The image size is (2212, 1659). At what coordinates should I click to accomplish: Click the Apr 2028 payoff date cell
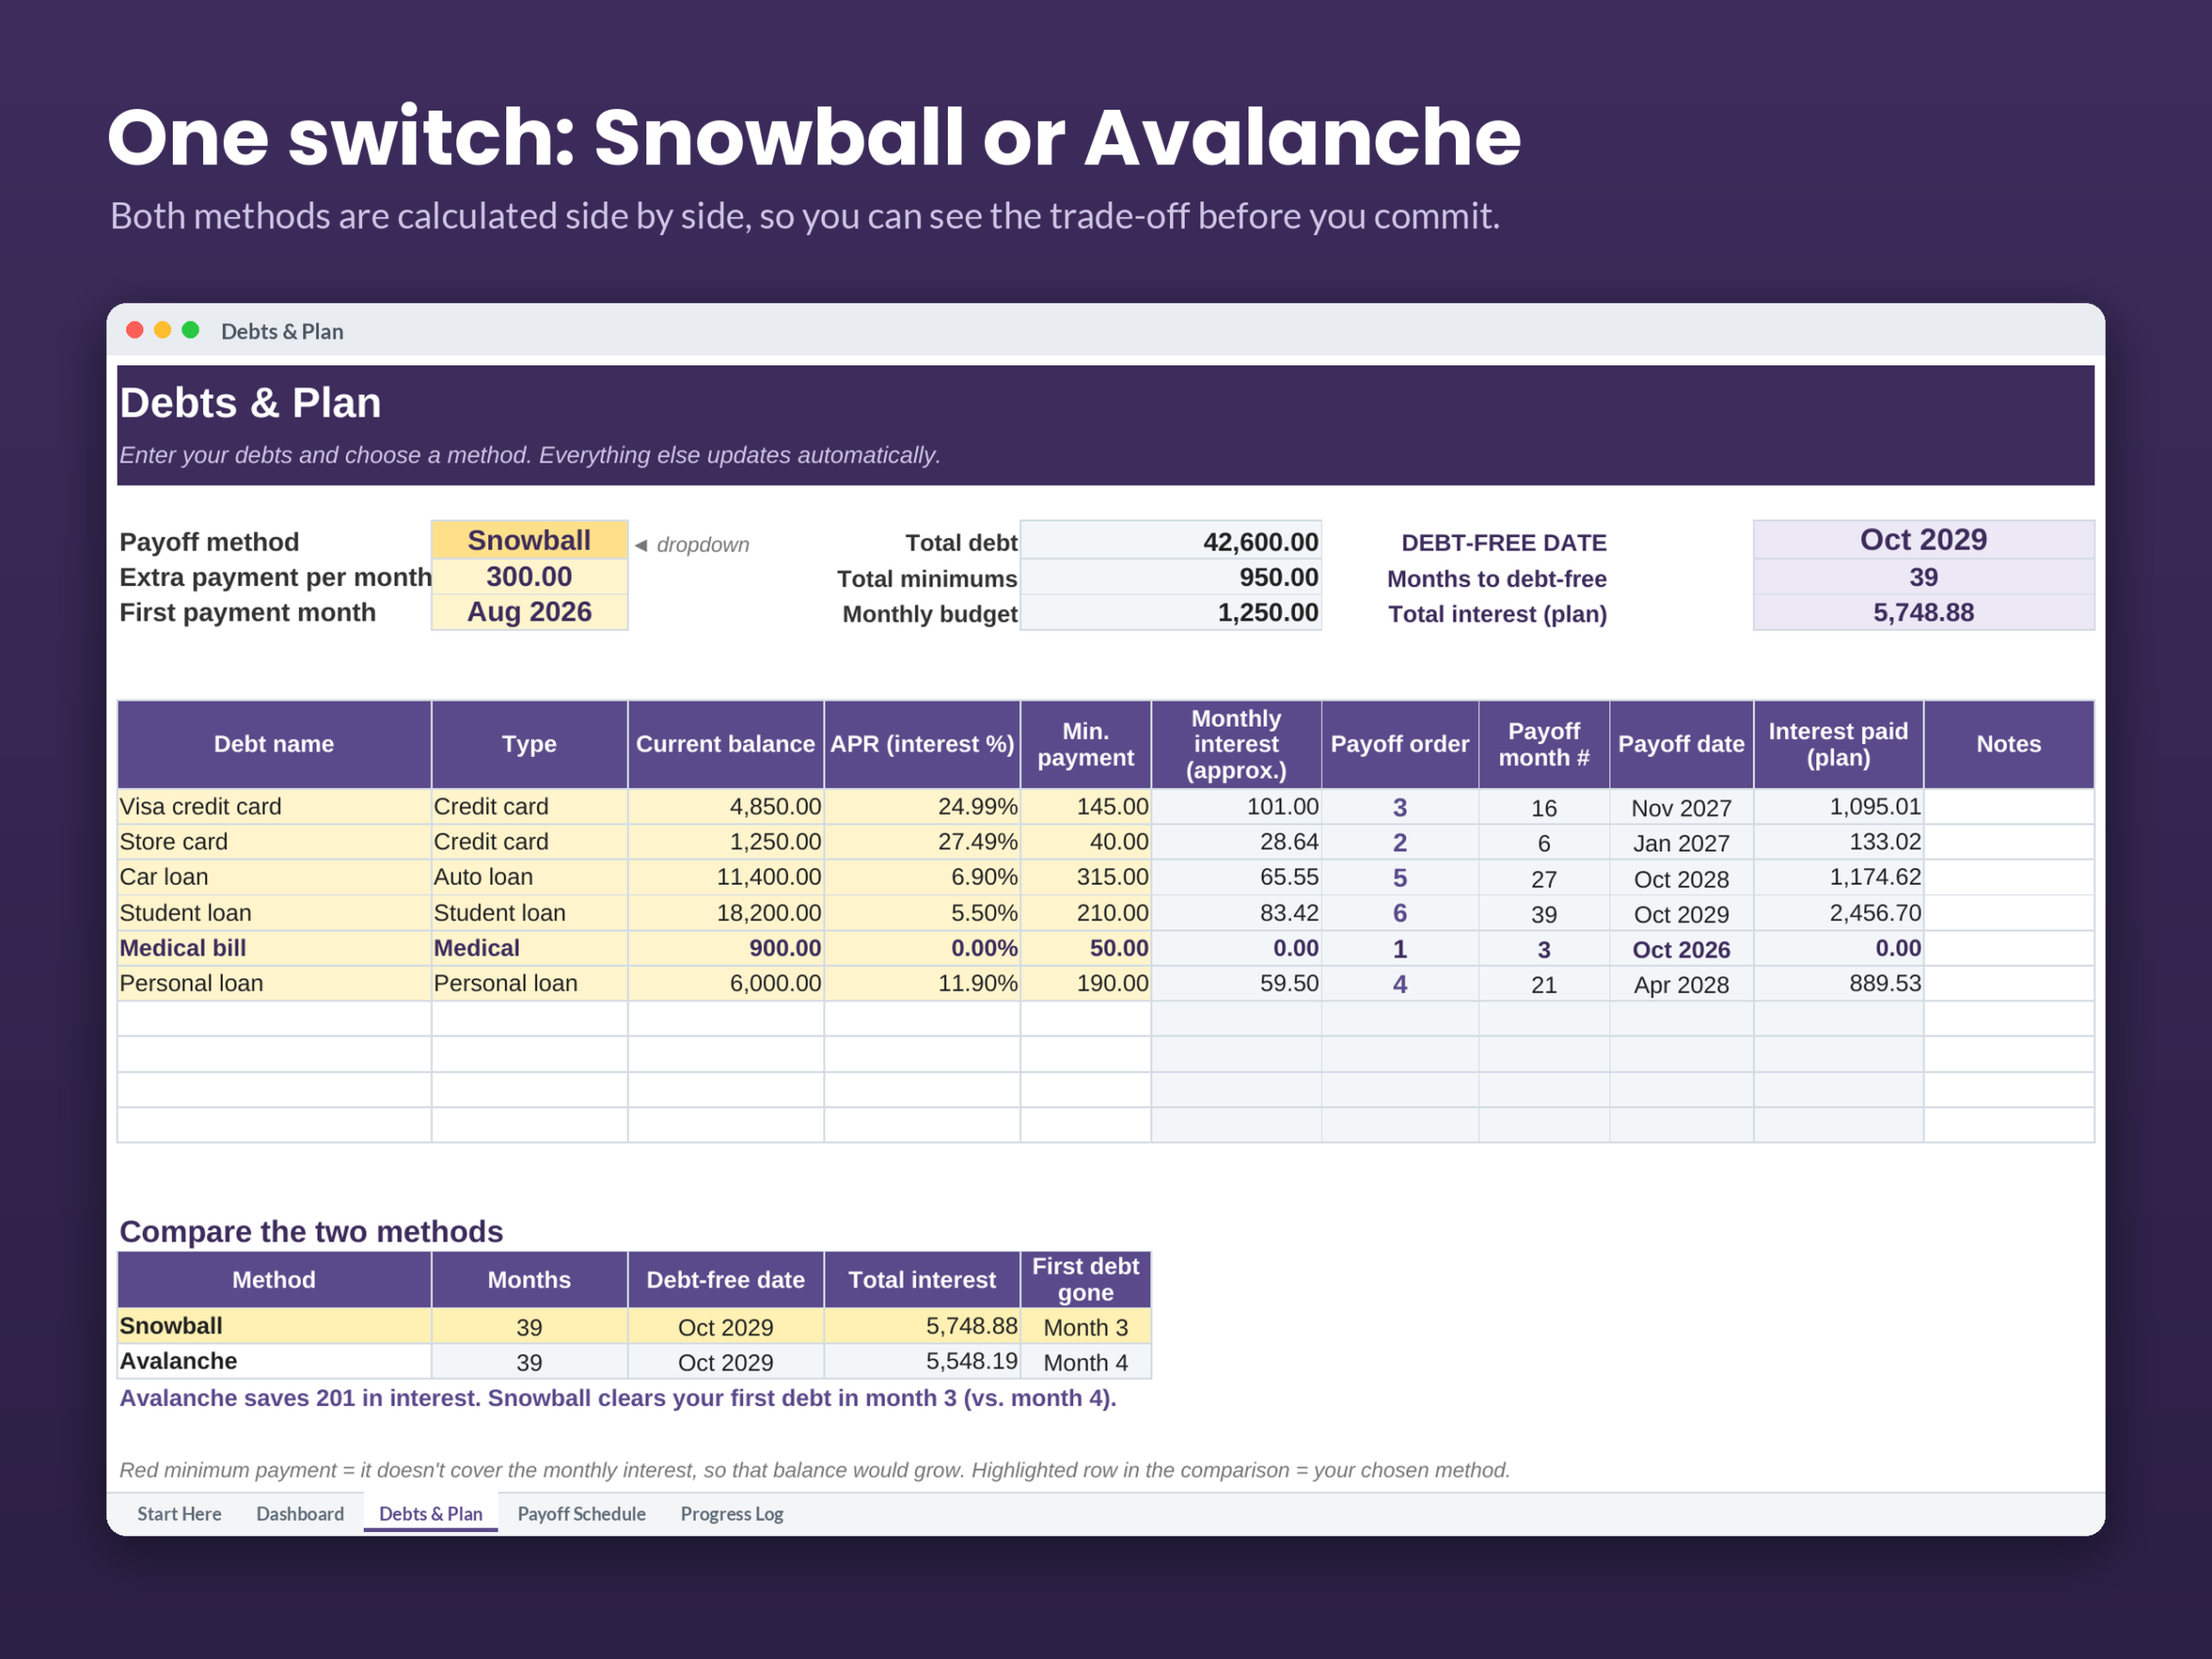click(x=1681, y=984)
